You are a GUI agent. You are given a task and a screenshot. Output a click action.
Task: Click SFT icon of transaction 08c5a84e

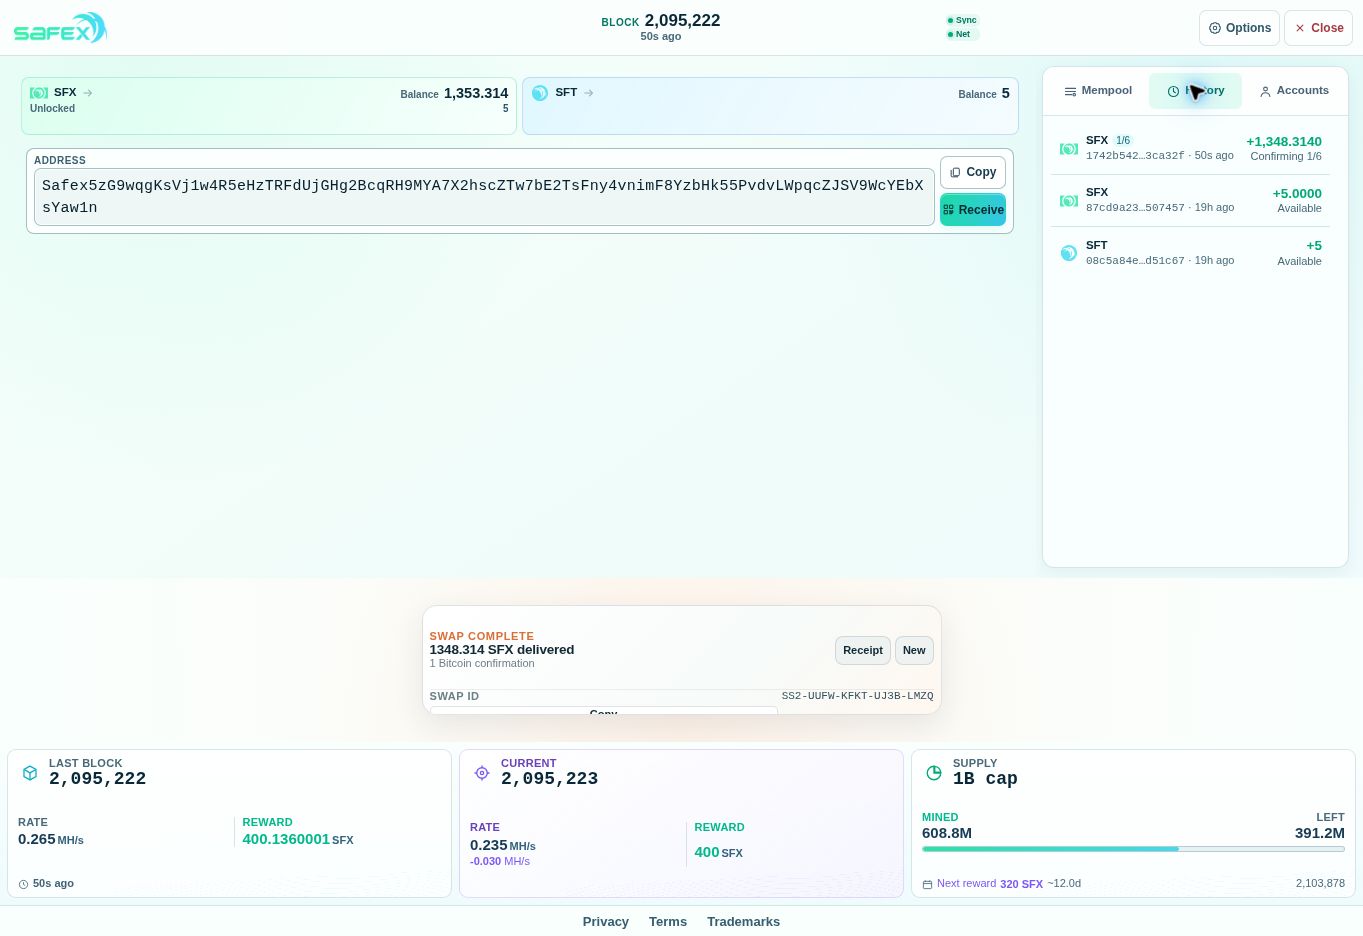coord(1069,253)
